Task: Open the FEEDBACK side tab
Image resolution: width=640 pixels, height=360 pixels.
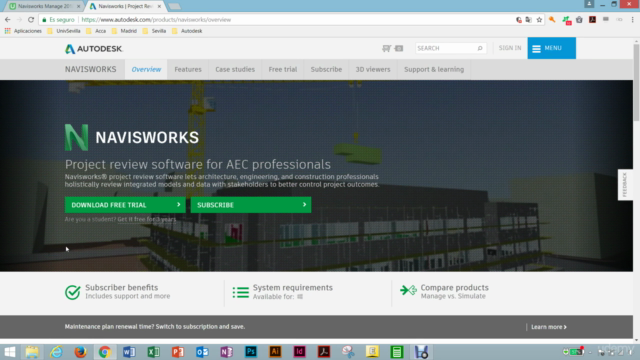Action: [x=625, y=184]
